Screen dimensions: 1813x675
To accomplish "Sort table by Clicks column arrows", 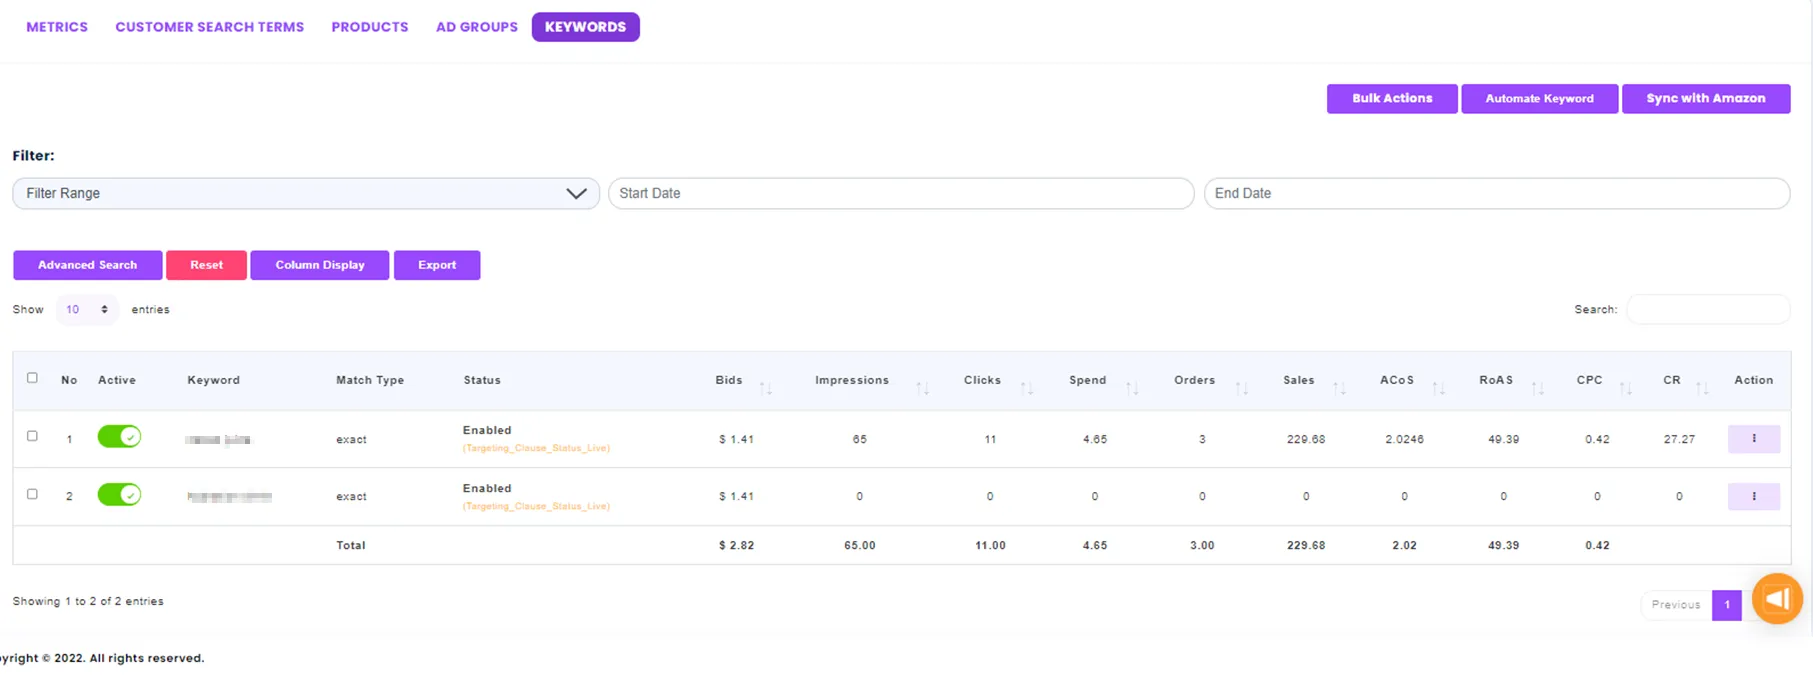I will [1027, 388].
